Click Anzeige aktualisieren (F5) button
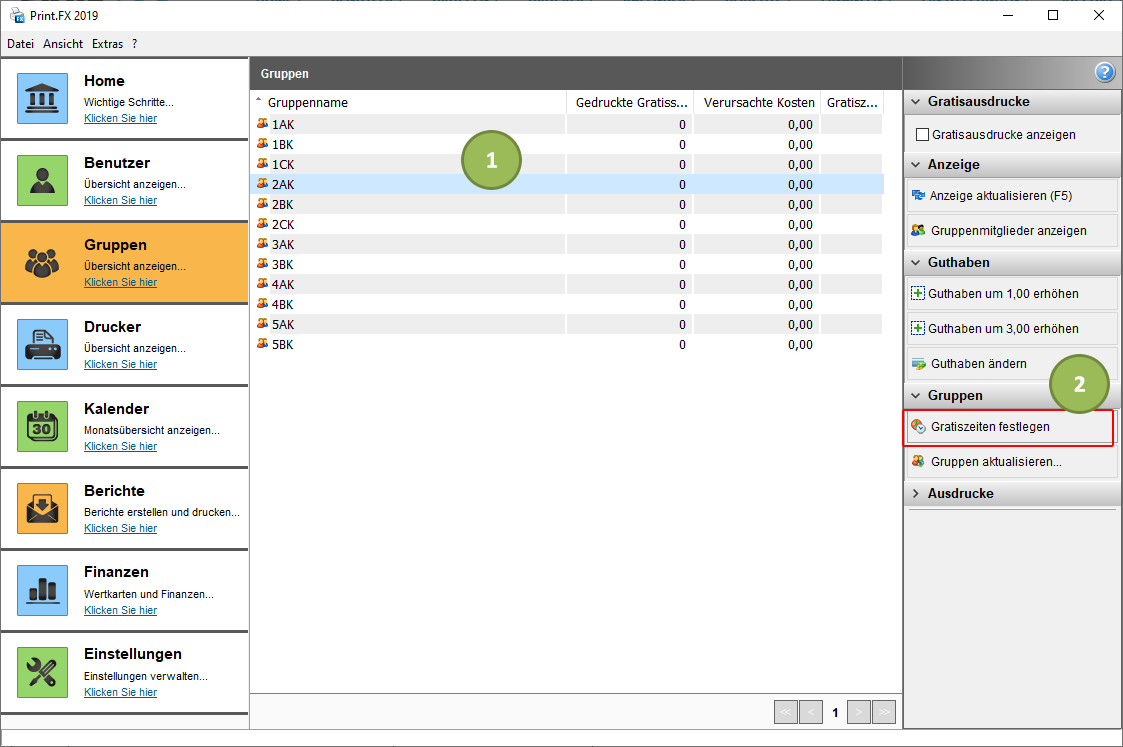1123x747 pixels. point(1000,196)
